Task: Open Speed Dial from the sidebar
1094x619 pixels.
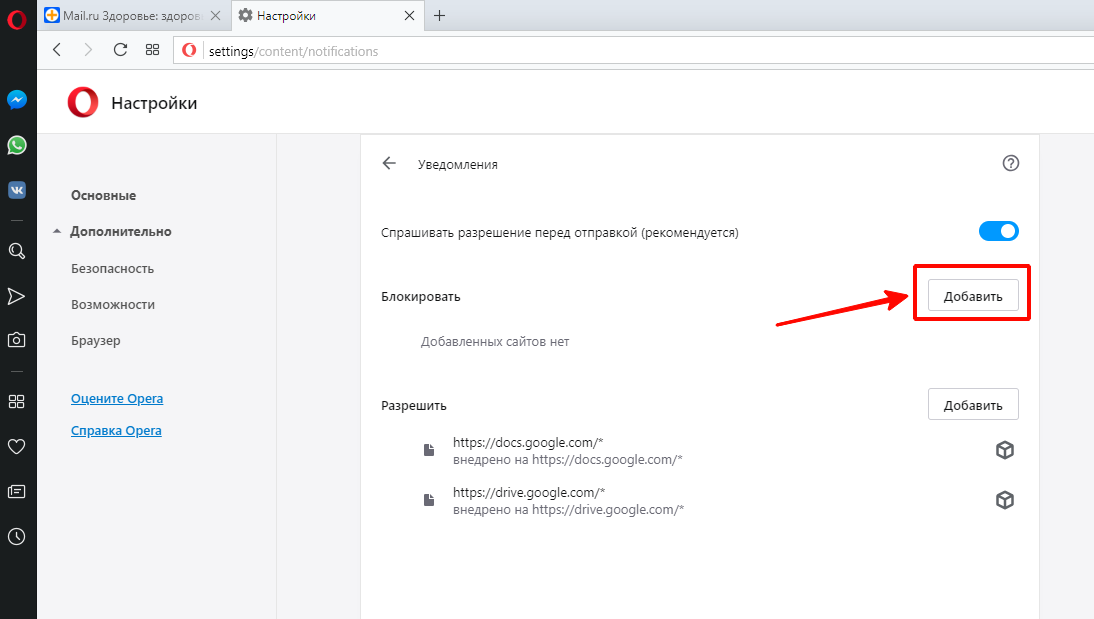Action: click(17, 401)
